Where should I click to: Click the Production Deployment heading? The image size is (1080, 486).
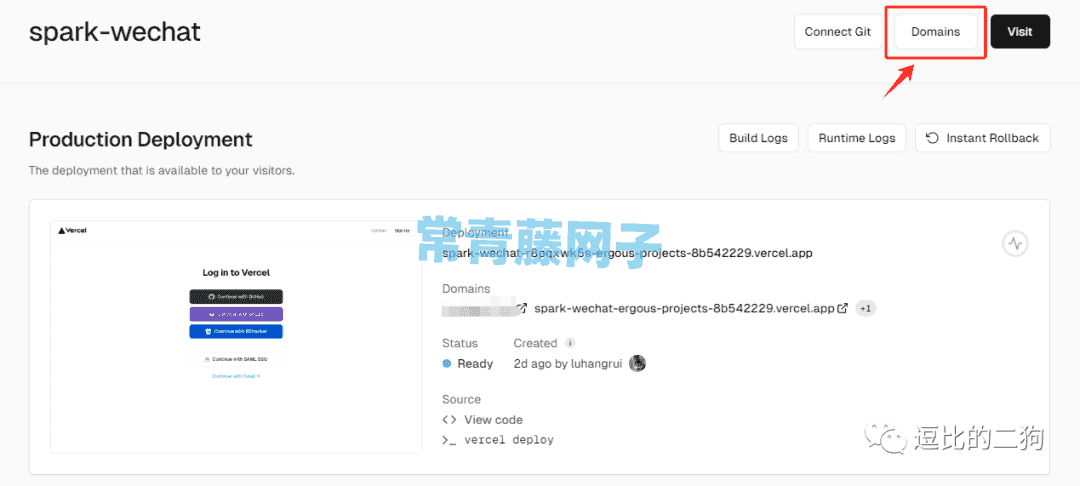pos(141,140)
